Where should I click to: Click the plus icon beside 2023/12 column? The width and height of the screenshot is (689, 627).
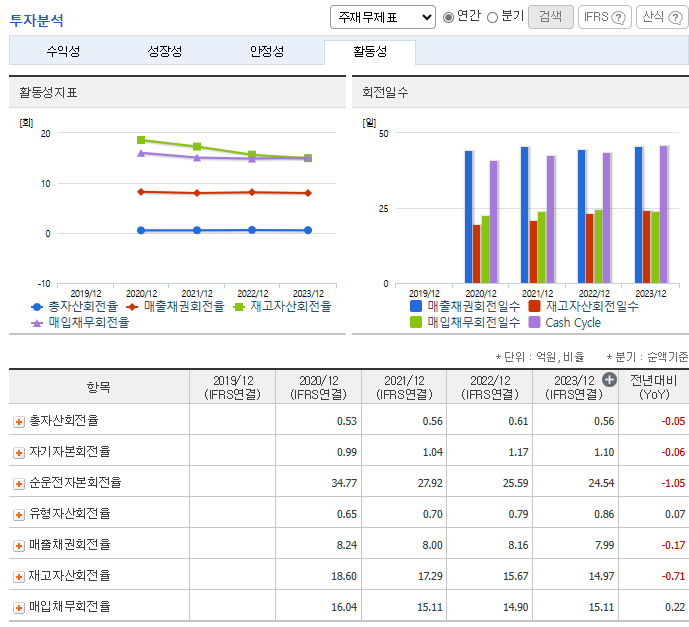[609, 380]
